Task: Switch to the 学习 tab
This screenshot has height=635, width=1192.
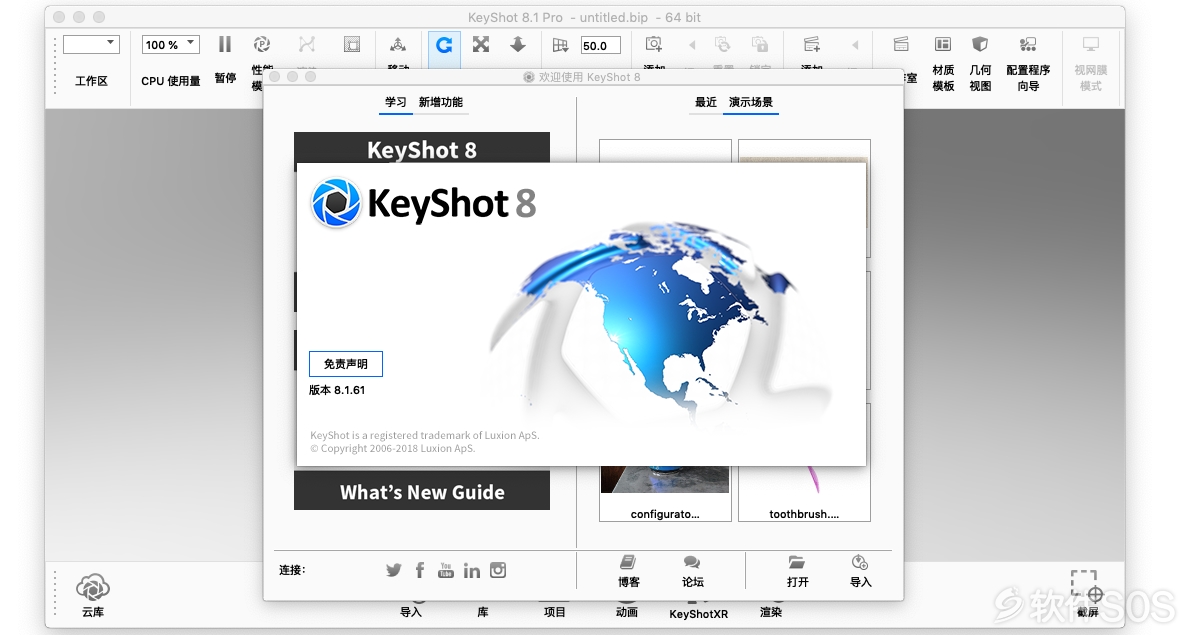Action: 395,102
